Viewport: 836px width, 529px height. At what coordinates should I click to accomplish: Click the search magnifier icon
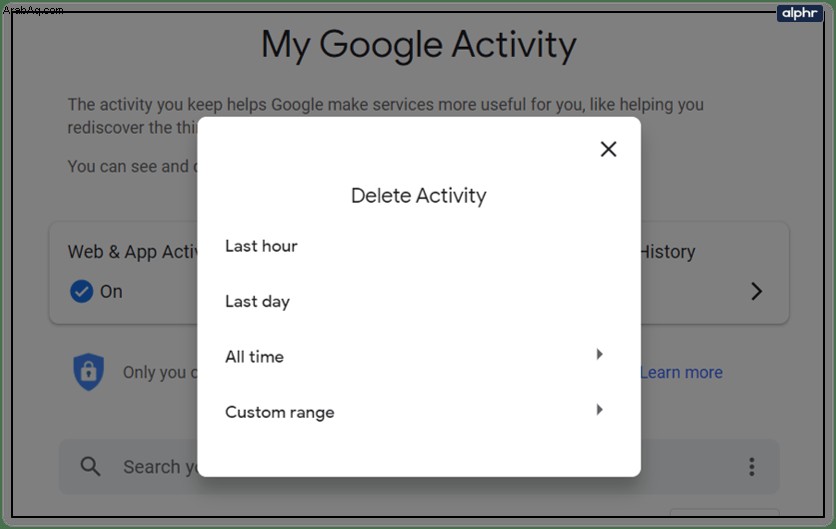tap(90, 467)
